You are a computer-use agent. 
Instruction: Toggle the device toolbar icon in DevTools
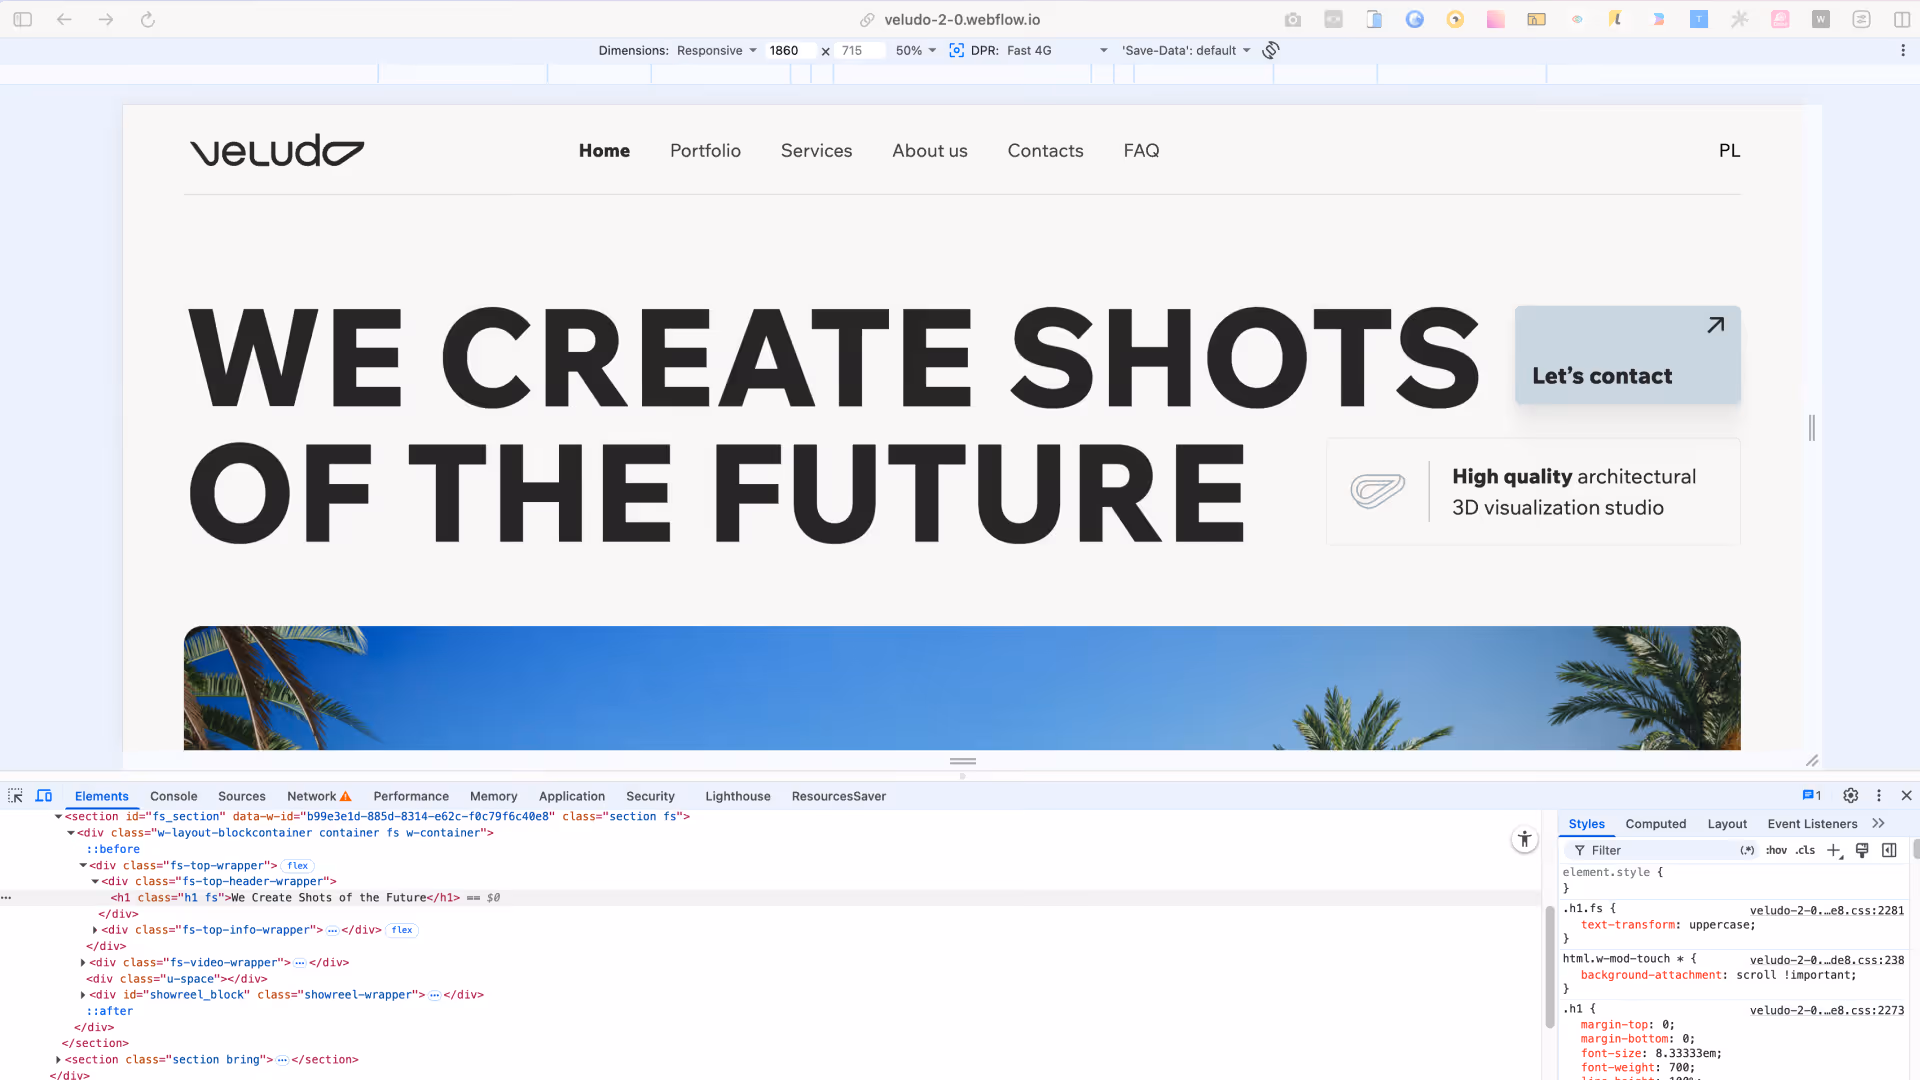coord(44,796)
